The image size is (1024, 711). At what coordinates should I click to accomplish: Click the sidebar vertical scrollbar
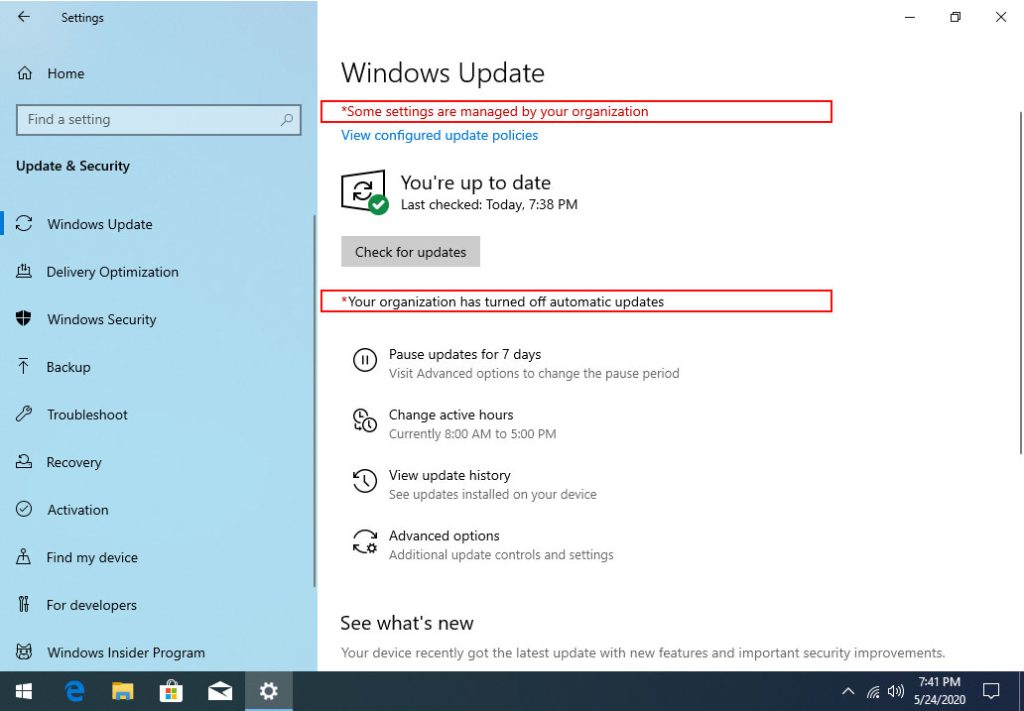[314, 402]
